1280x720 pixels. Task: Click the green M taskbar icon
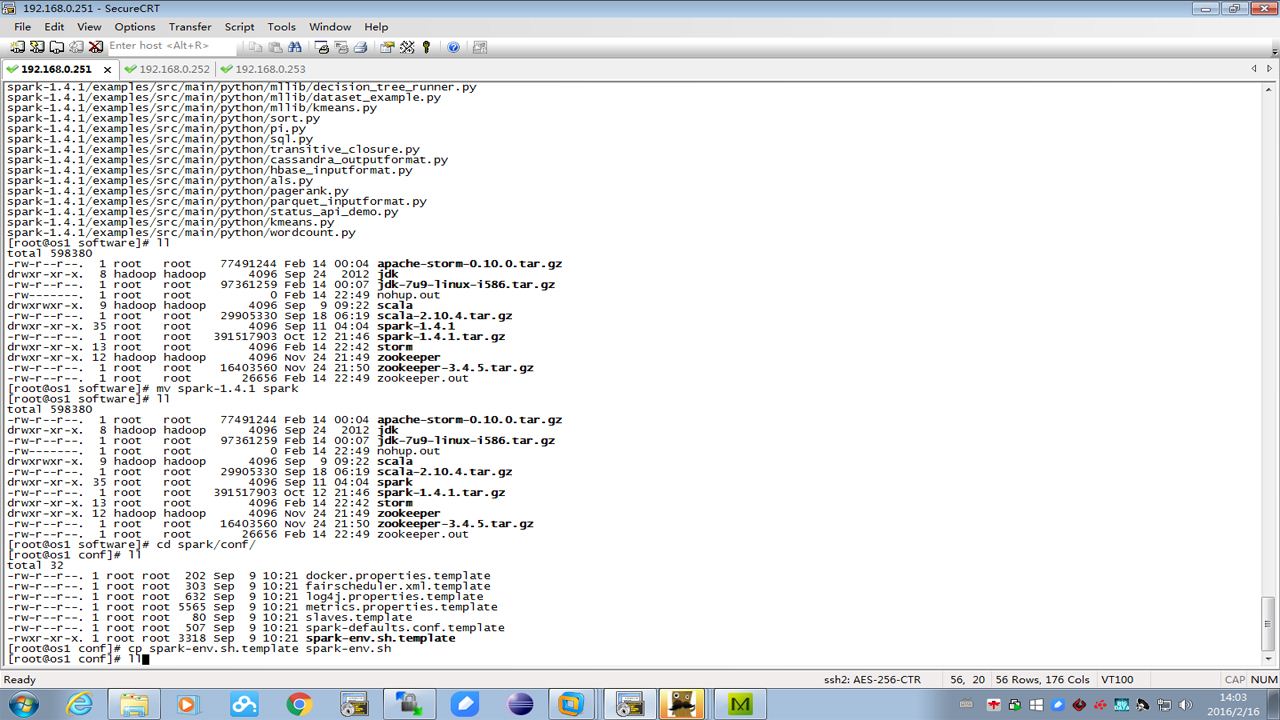tap(740, 704)
